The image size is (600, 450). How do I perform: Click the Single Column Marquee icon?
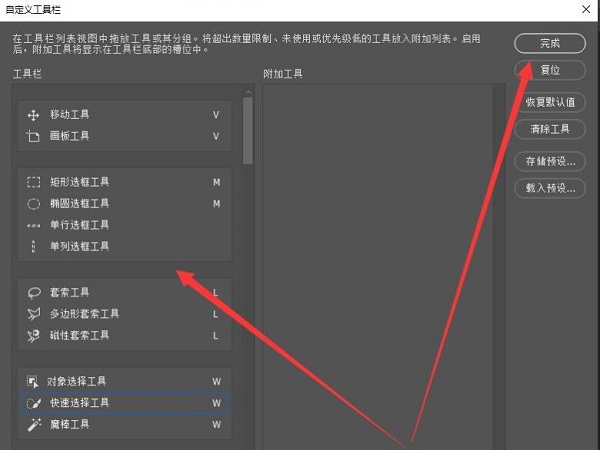(33, 247)
